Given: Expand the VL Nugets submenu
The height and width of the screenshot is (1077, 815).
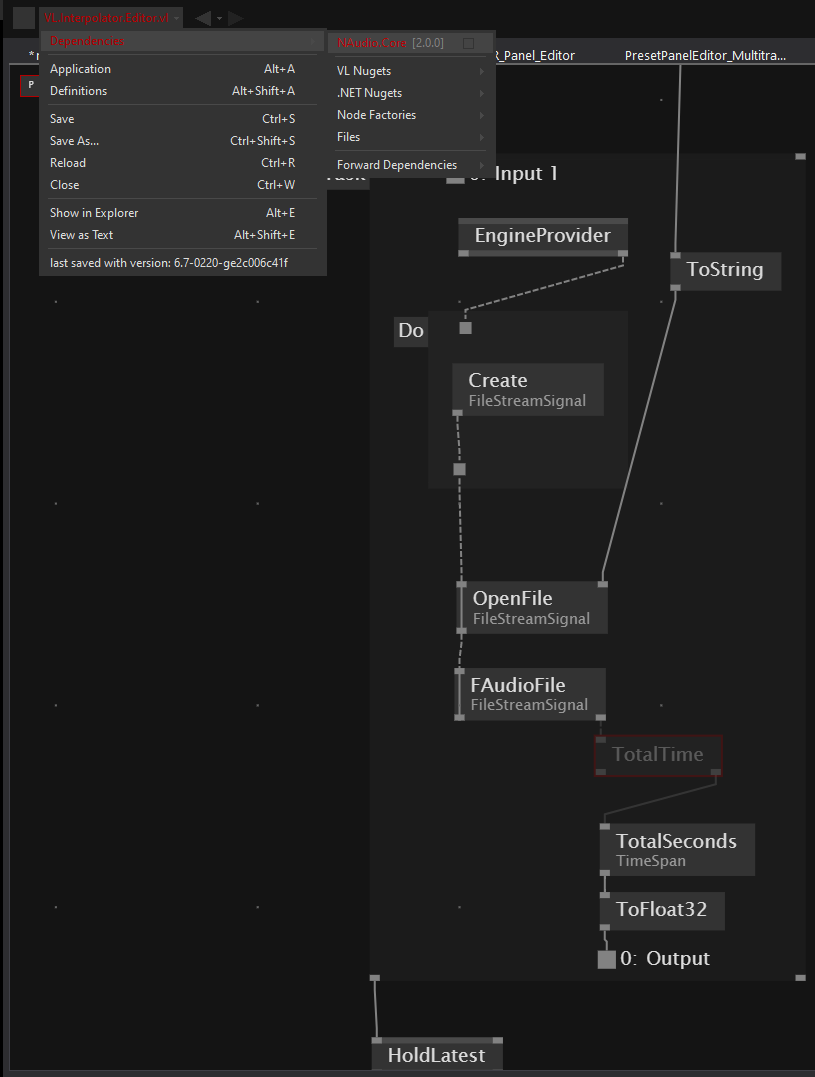Looking at the screenshot, I should click(411, 71).
